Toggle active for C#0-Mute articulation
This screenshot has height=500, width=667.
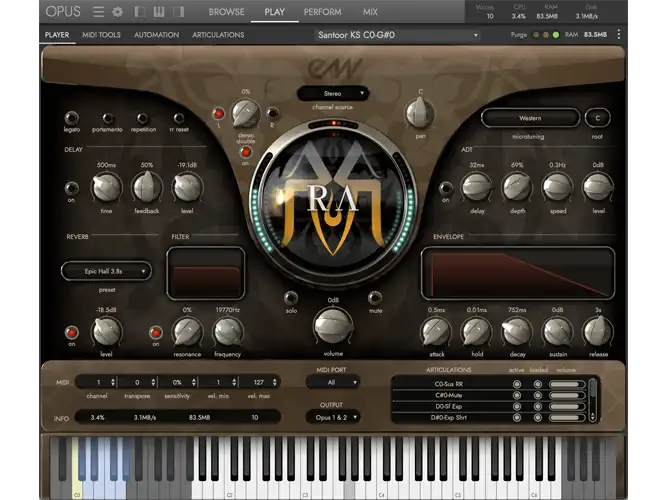coord(517,395)
